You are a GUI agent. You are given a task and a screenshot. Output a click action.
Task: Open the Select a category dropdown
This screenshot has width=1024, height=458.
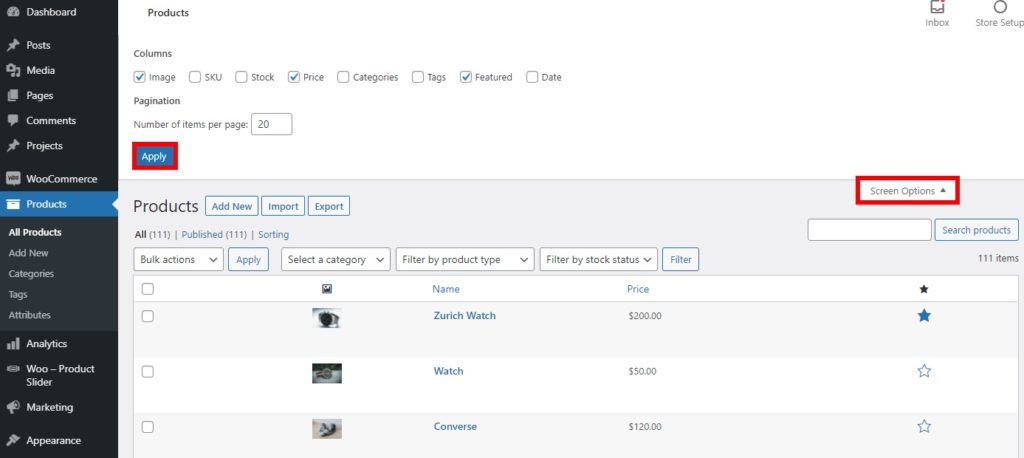coord(336,259)
